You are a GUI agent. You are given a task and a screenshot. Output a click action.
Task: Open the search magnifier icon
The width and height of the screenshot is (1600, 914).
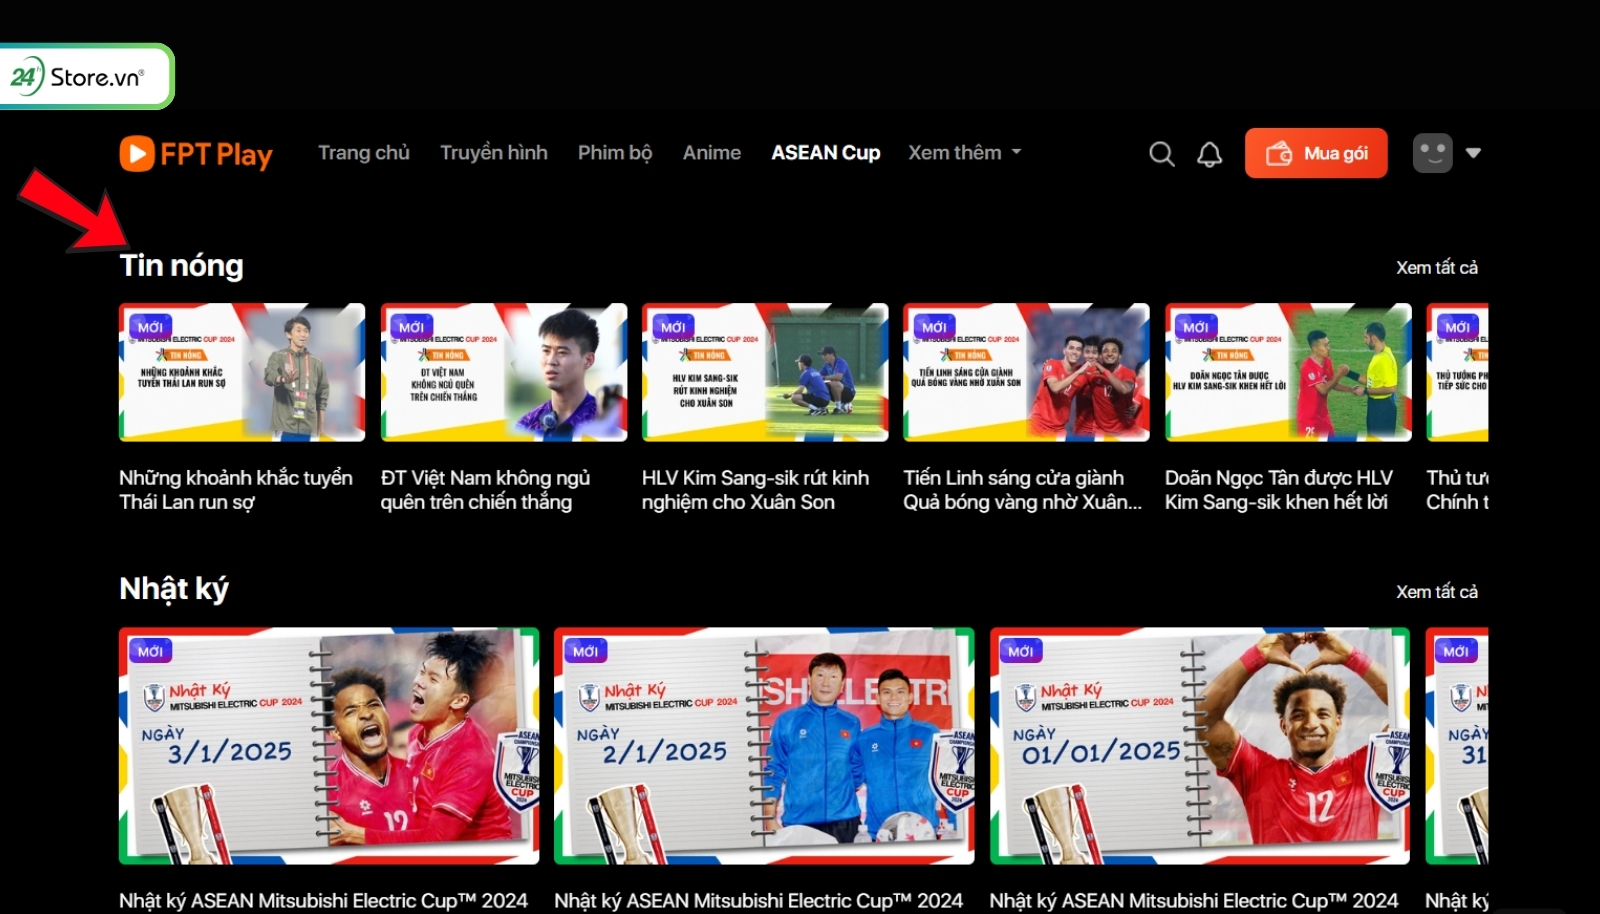pos(1161,154)
